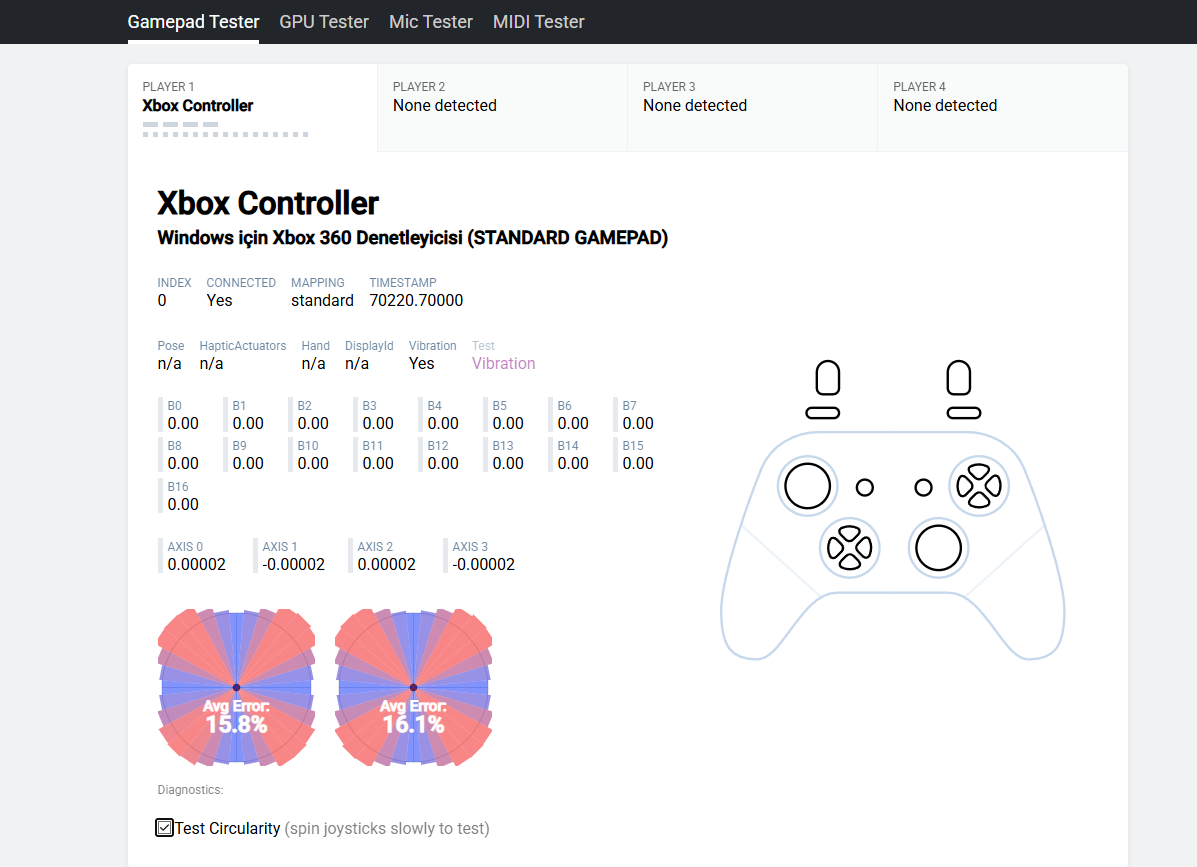
Task: Click the B9 button value
Action: click(x=248, y=463)
